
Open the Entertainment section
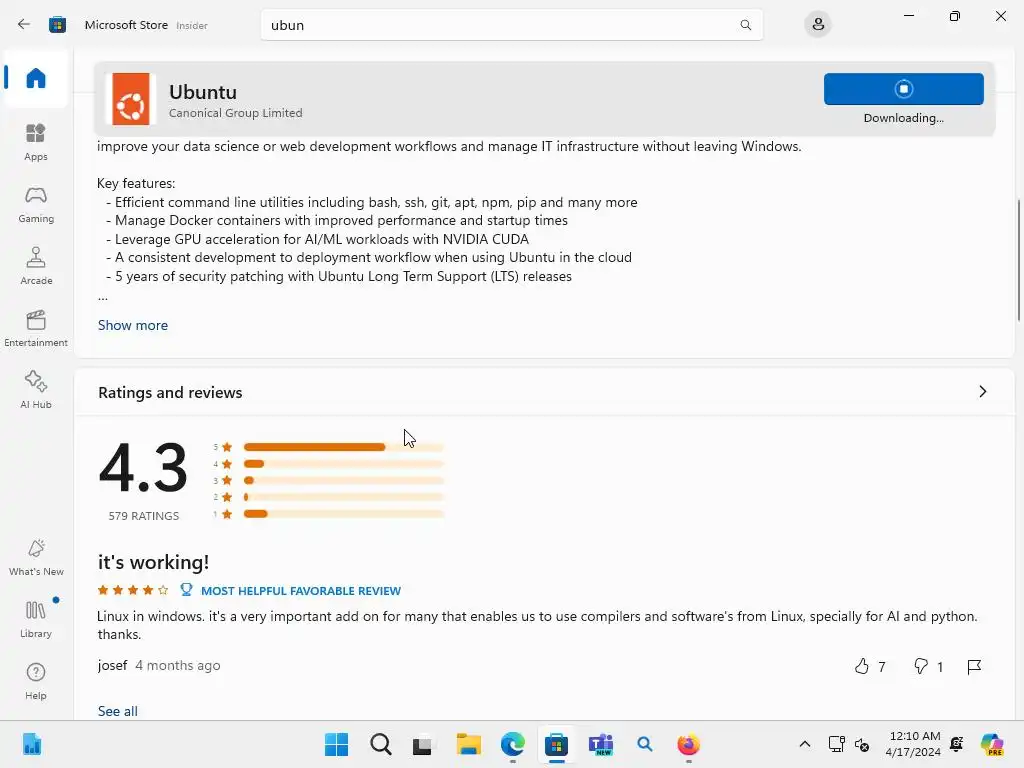pyautogui.click(x=36, y=328)
